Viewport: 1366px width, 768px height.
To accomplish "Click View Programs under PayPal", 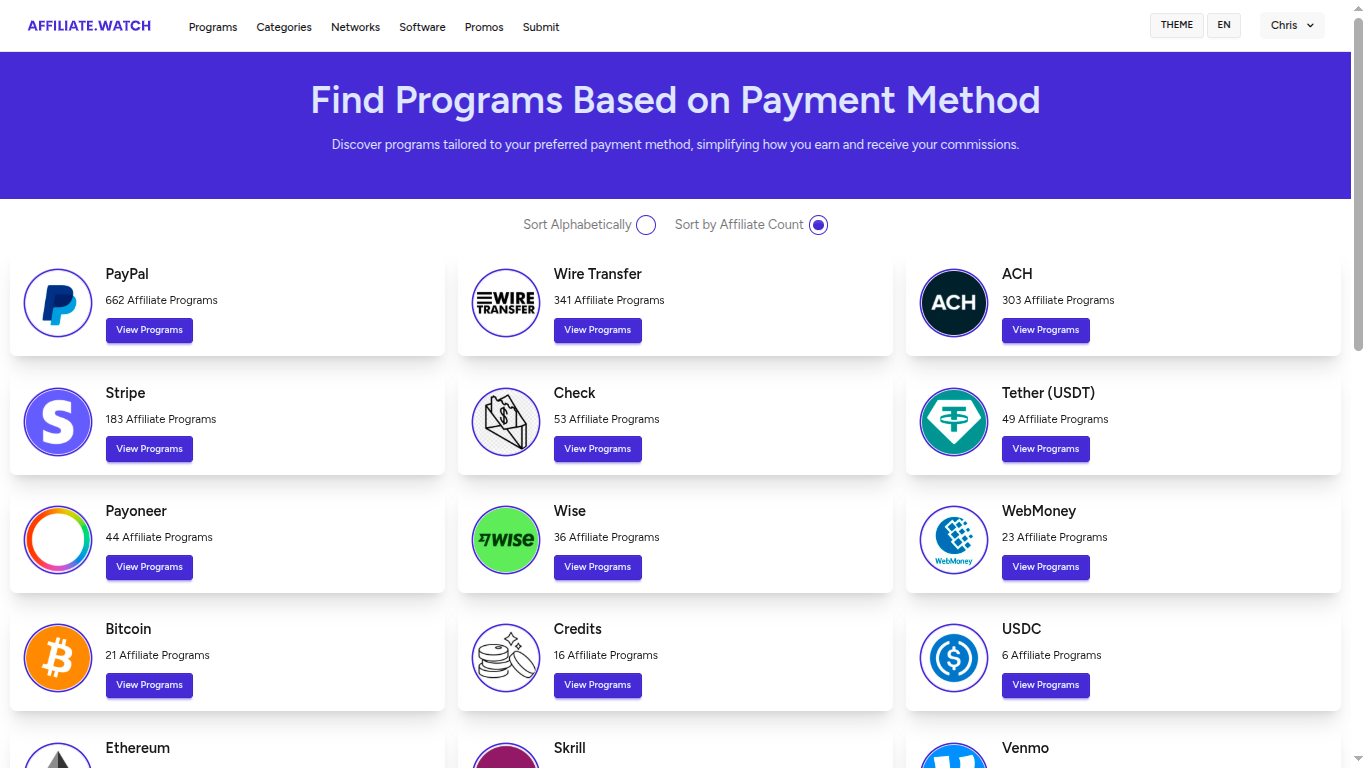I will [149, 330].
